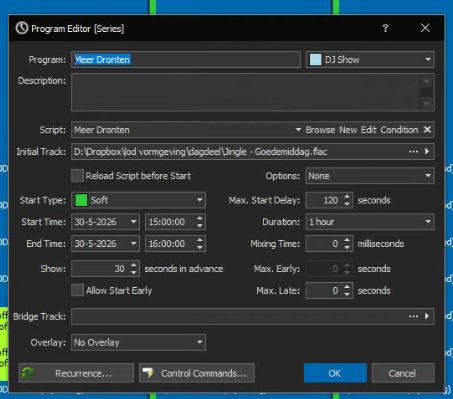Screen dimensions: 453x399
Task: Click the Max. Start Delay value 120
Action: [330, 200]
